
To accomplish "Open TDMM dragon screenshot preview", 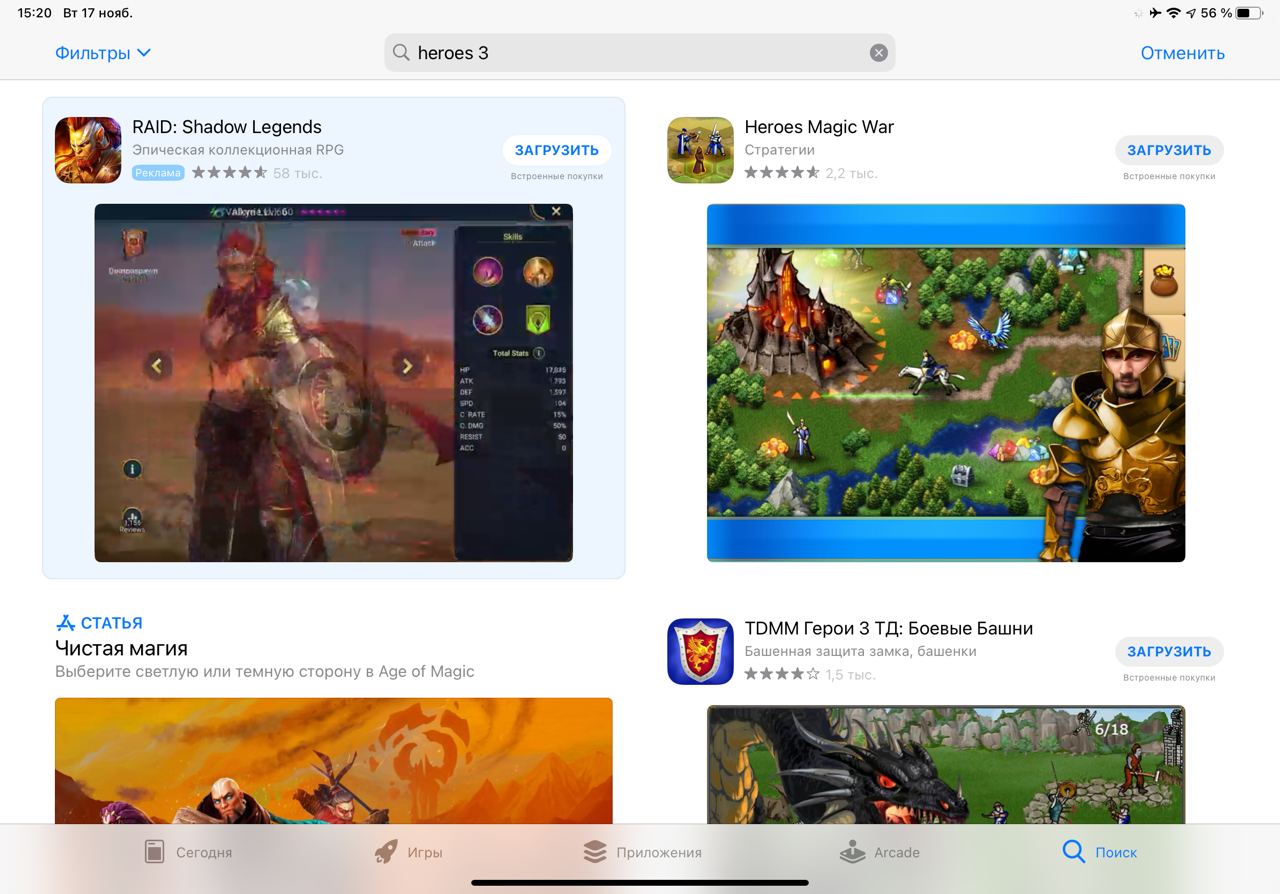I will click(946, 765).
